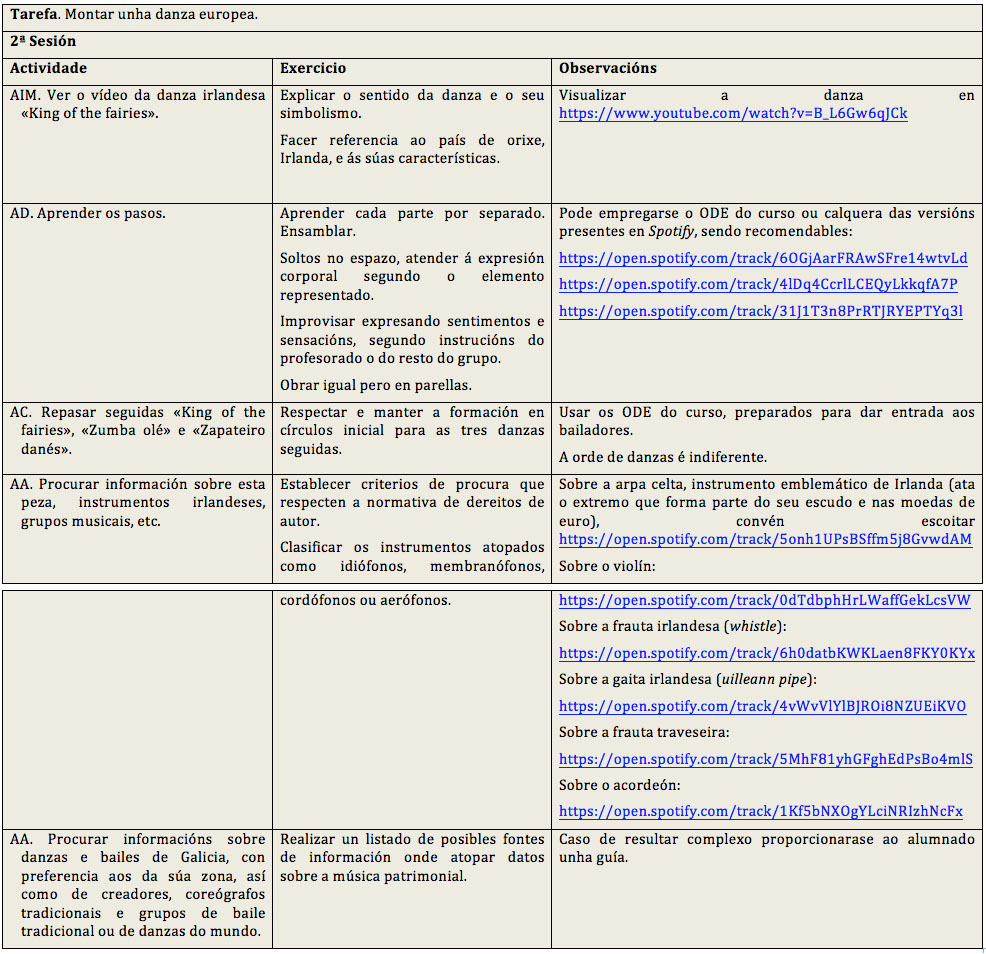Open the uilleann pipe Spotify link

762,707
